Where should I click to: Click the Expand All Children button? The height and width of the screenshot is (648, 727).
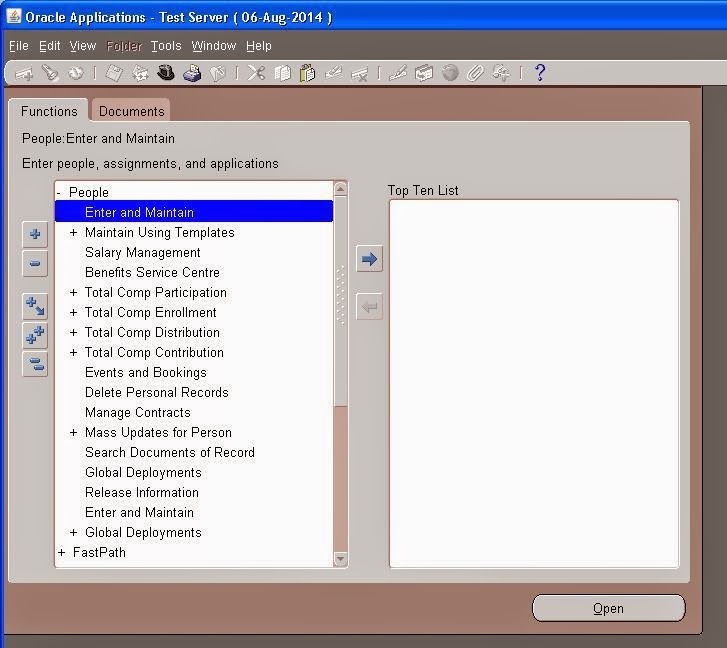pyautogui.click(x=35, y=306)
